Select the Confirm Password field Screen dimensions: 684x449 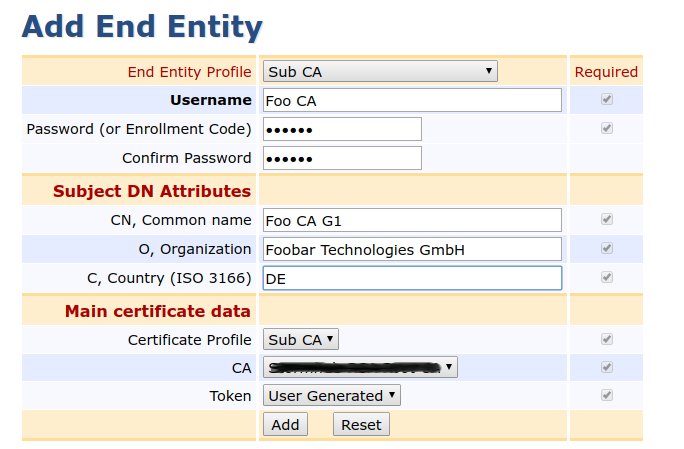(342, 158)
